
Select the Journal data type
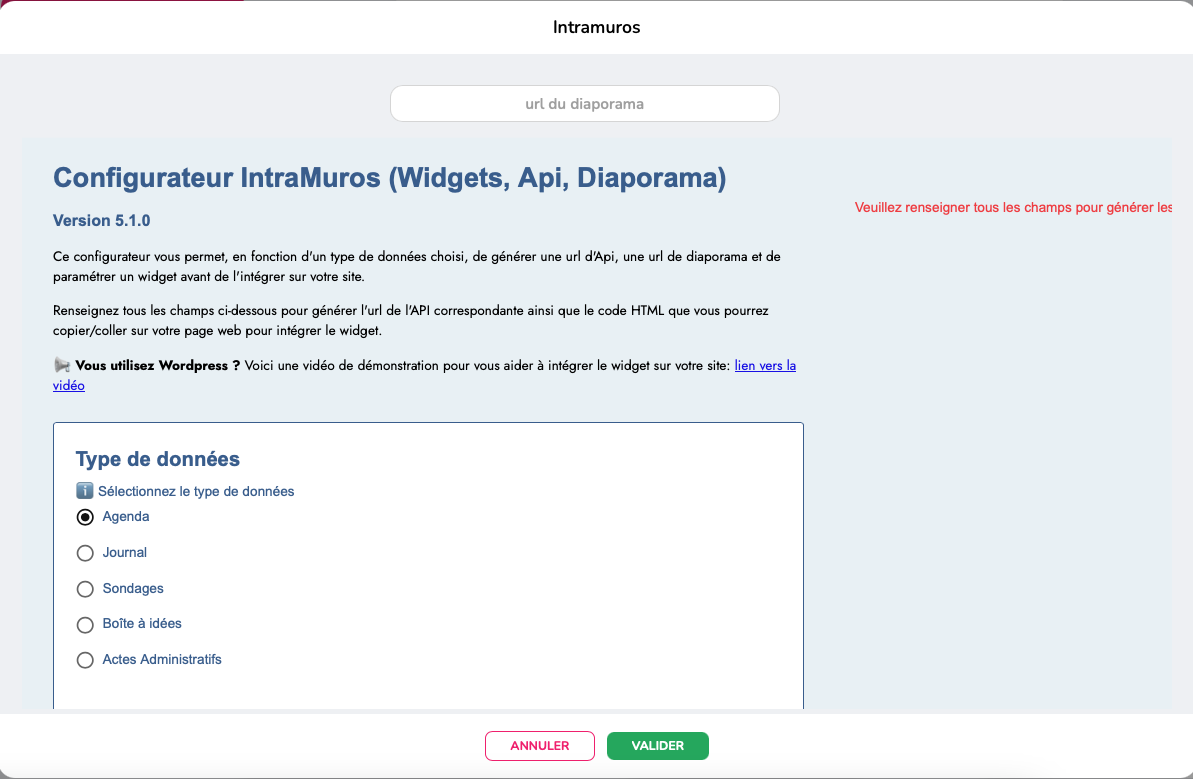85,553
